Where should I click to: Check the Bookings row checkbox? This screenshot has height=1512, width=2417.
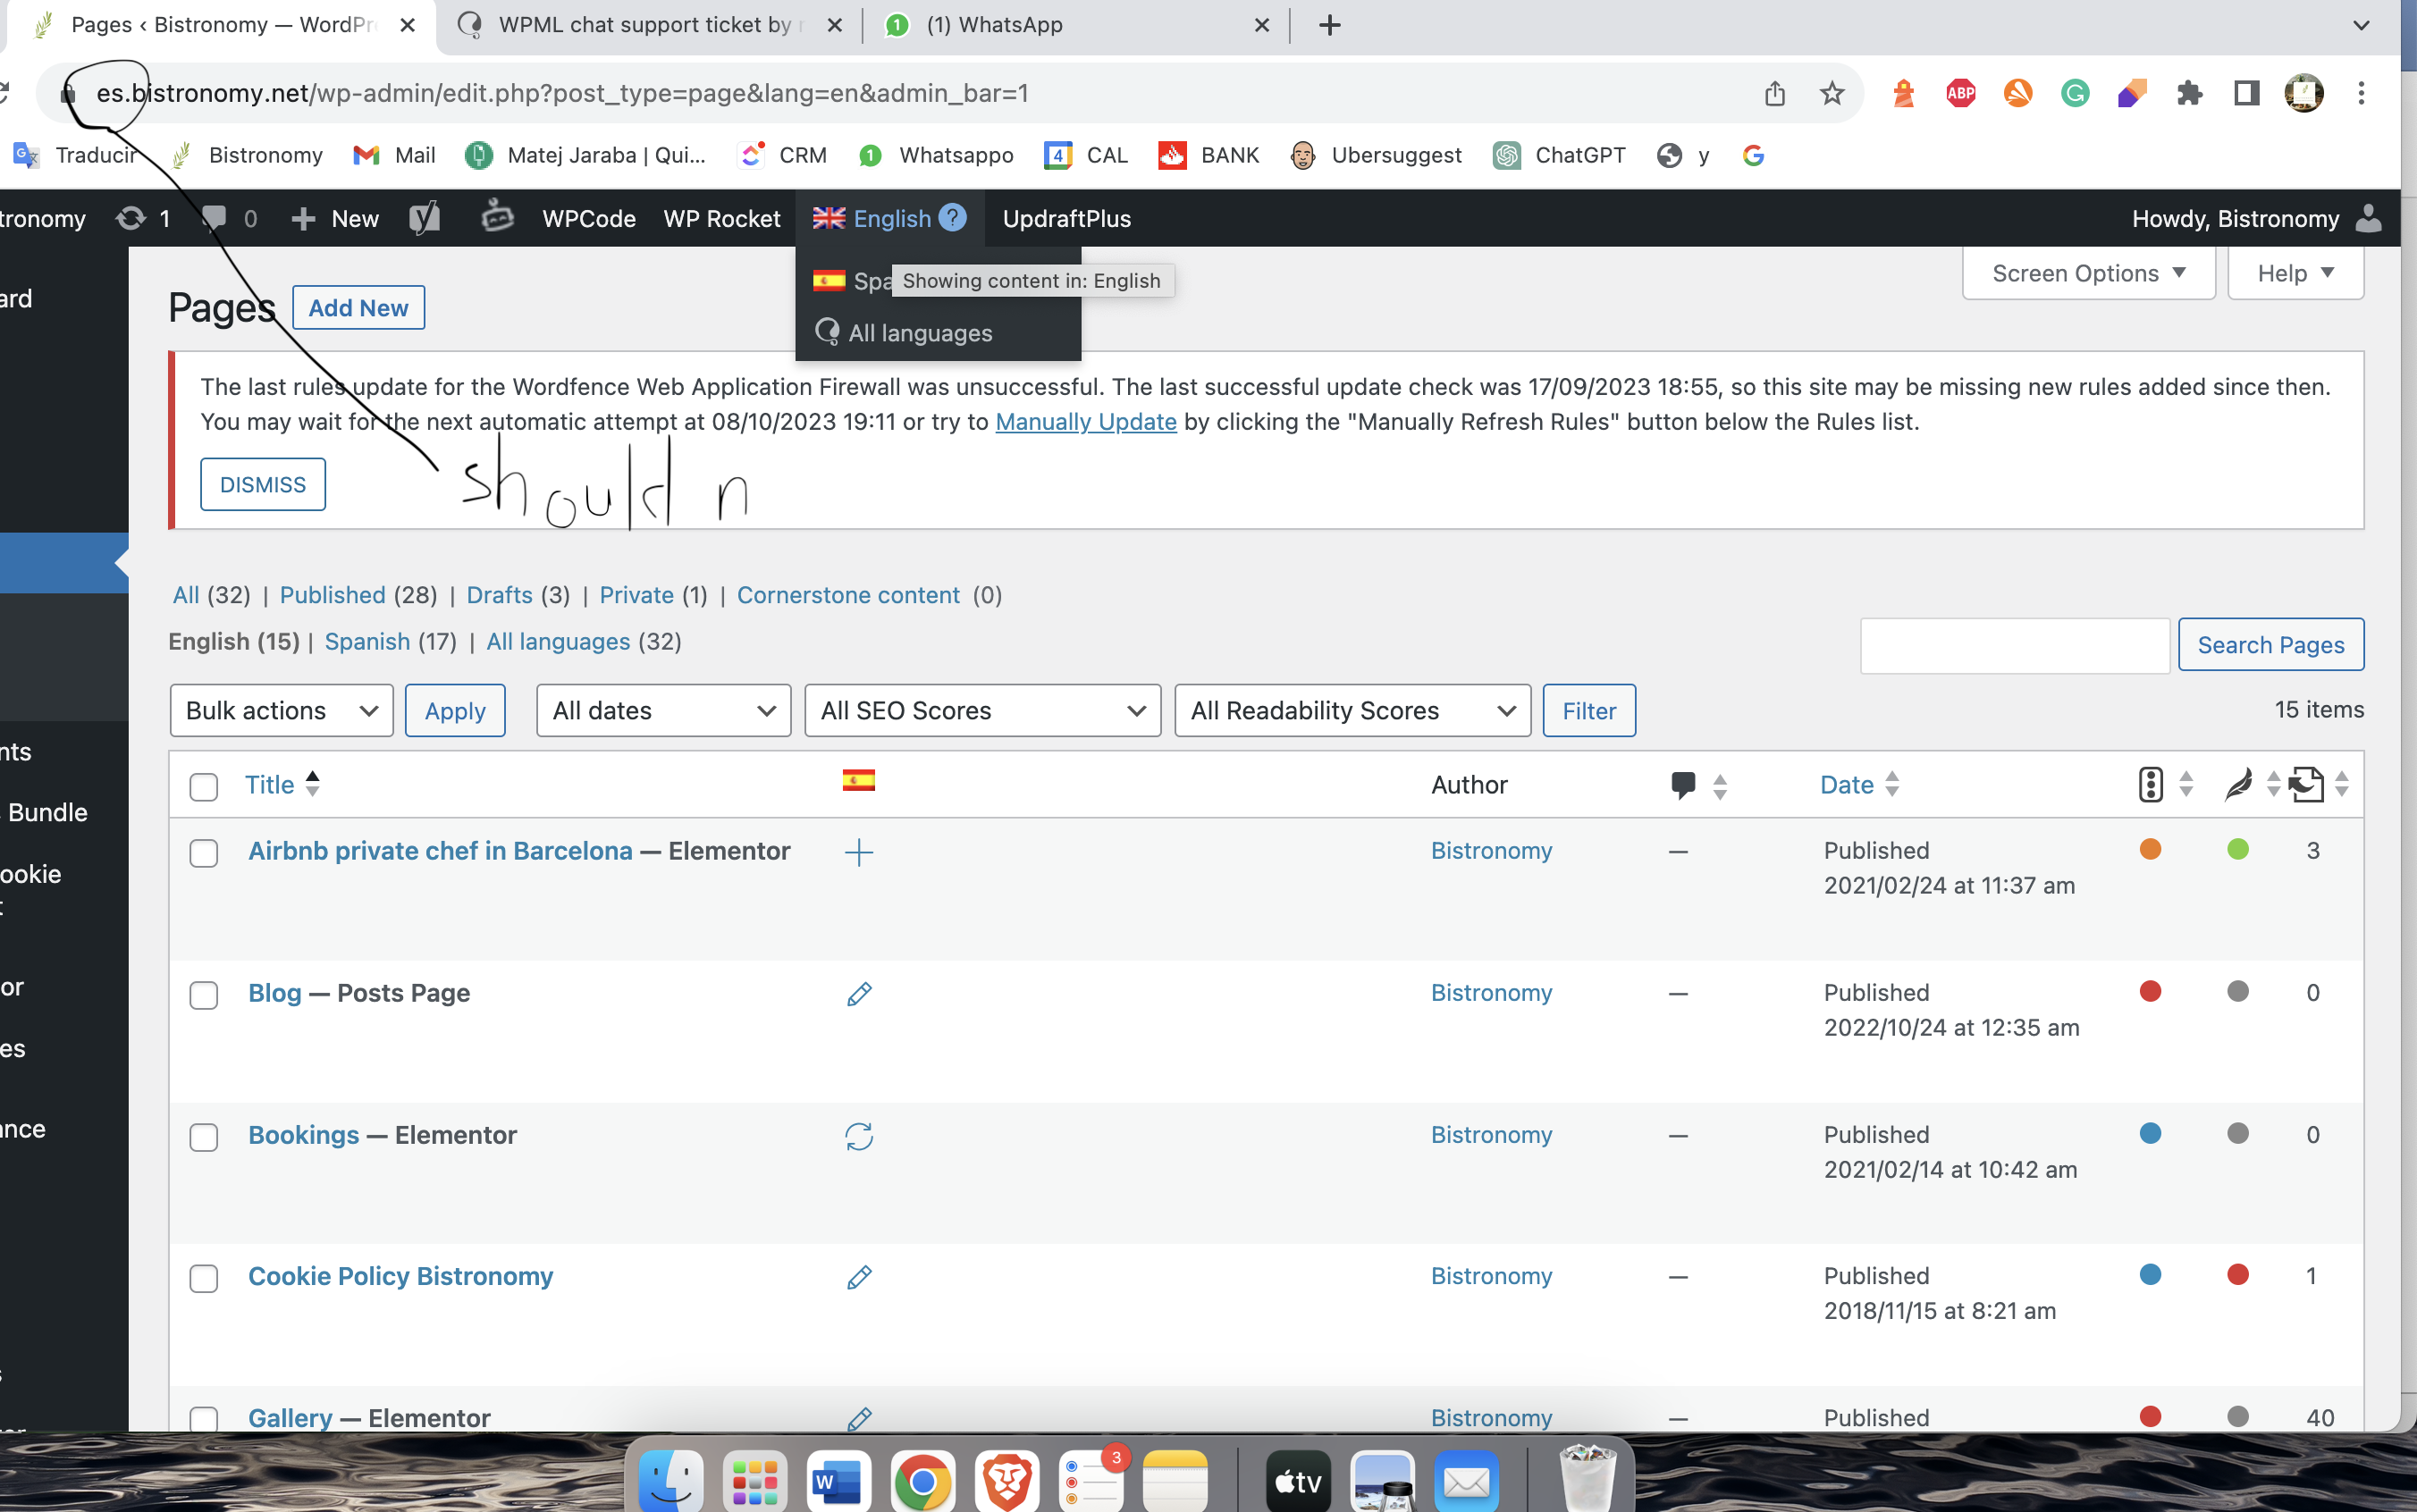(x=204, y=1137)
